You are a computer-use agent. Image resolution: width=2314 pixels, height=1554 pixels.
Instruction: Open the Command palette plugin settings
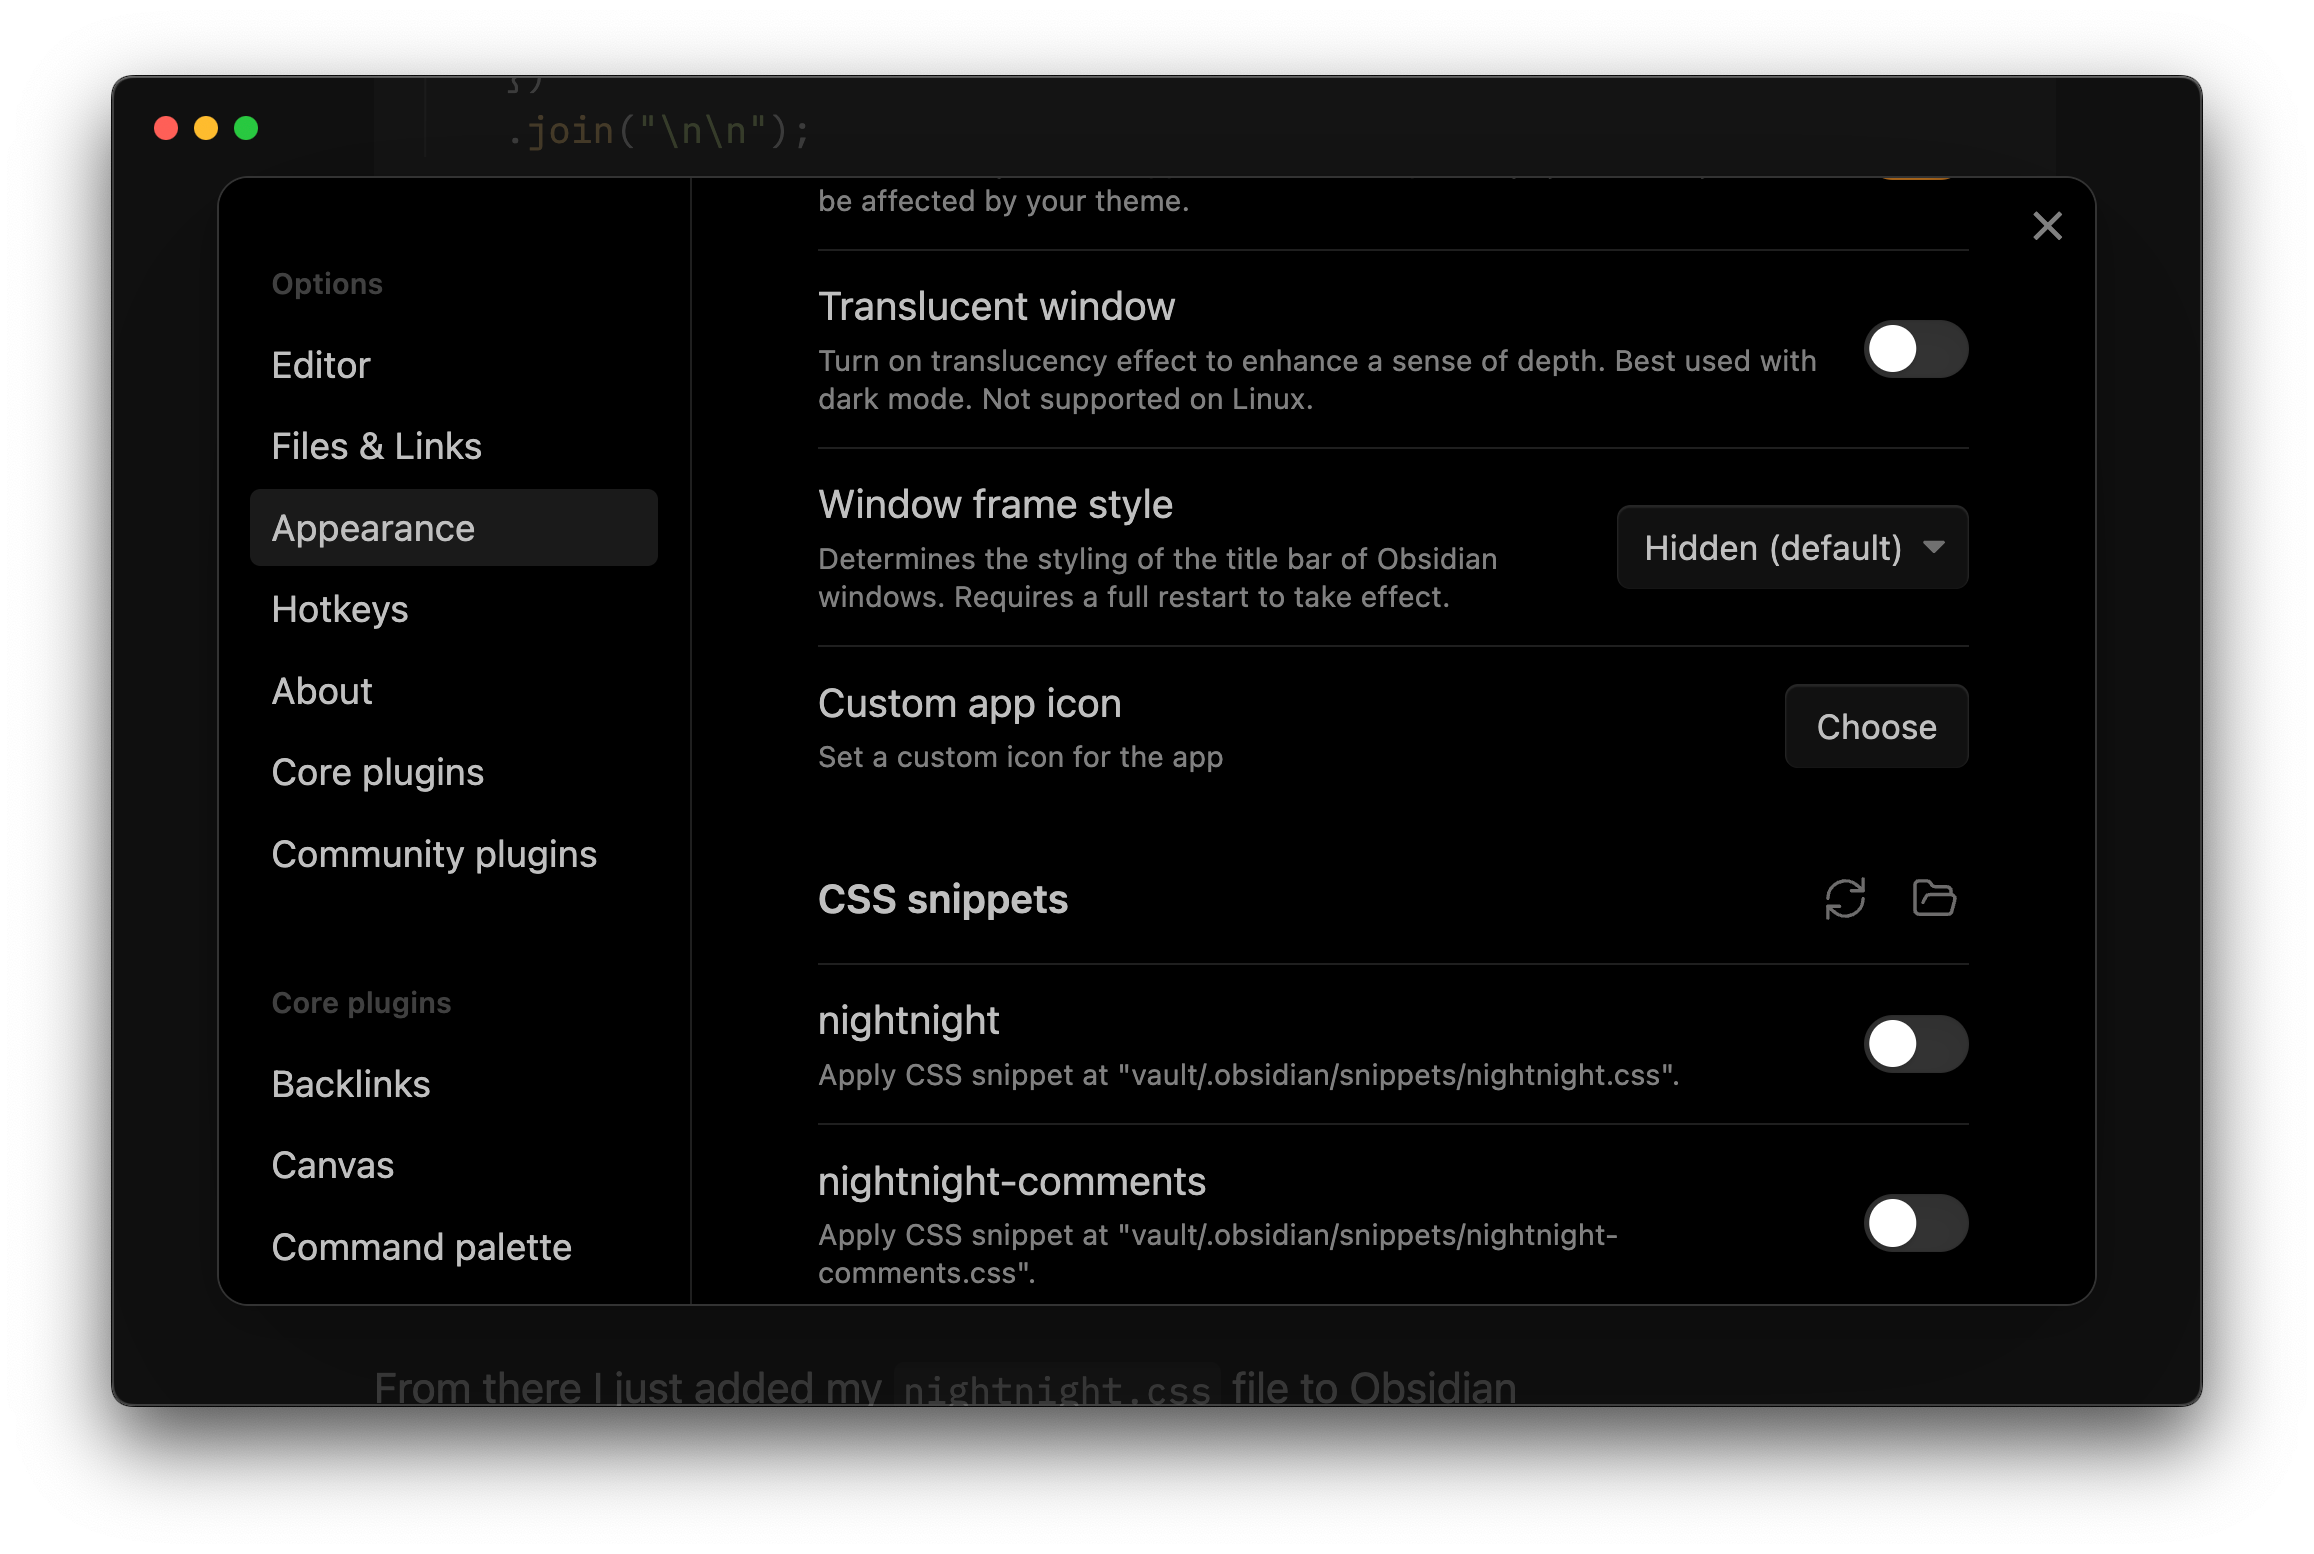pos(454,1247)
